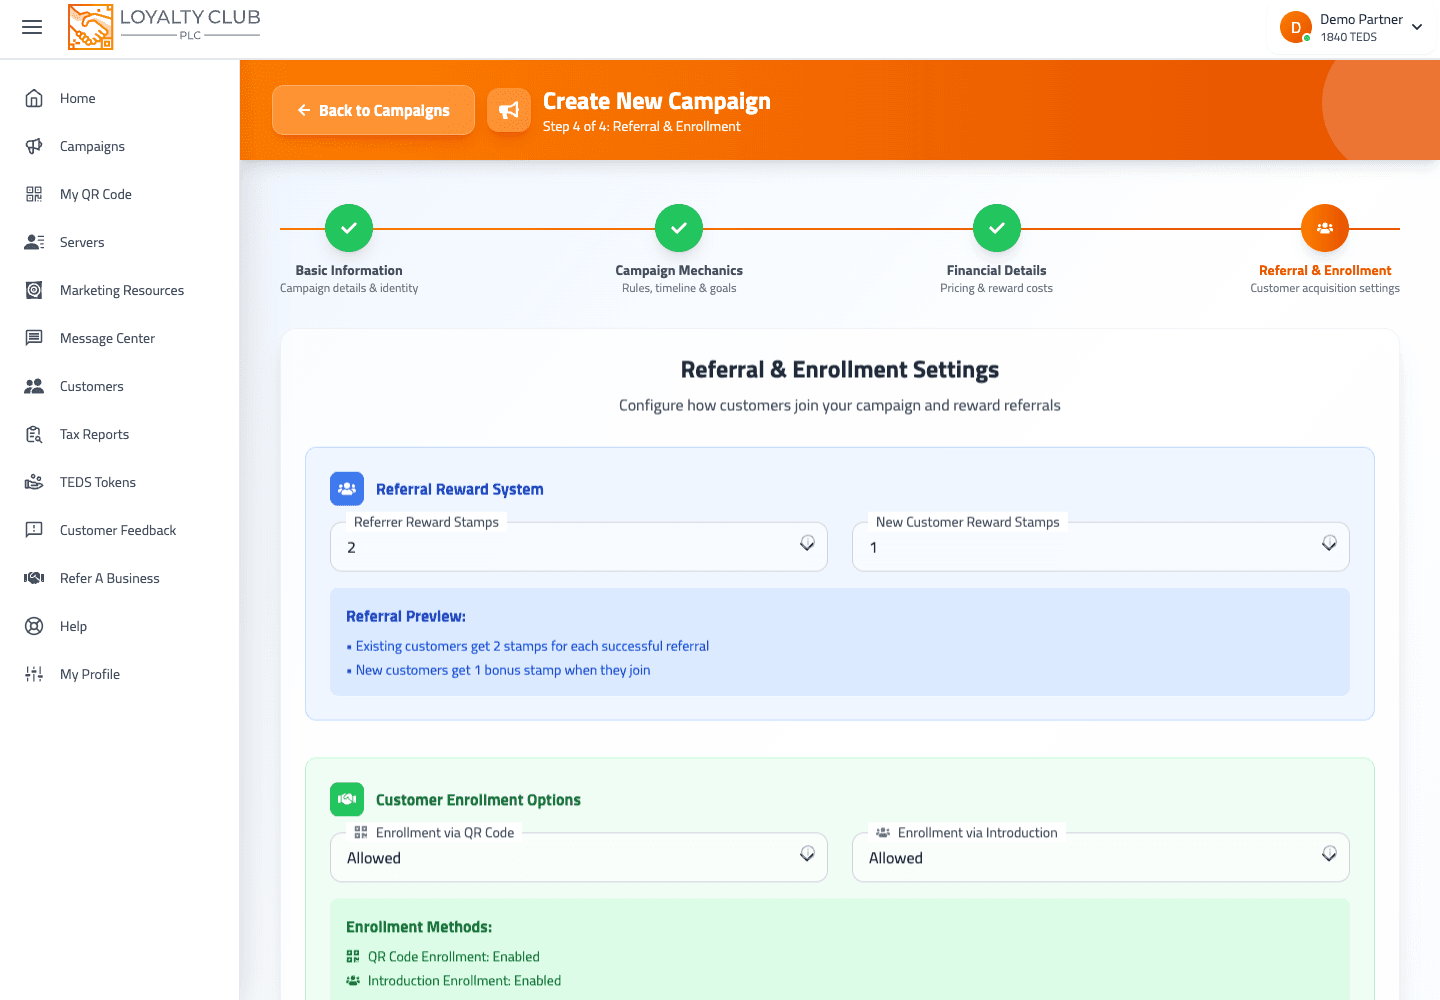
Task: Click the Tax Reports document icon
Action: point(34,434)
